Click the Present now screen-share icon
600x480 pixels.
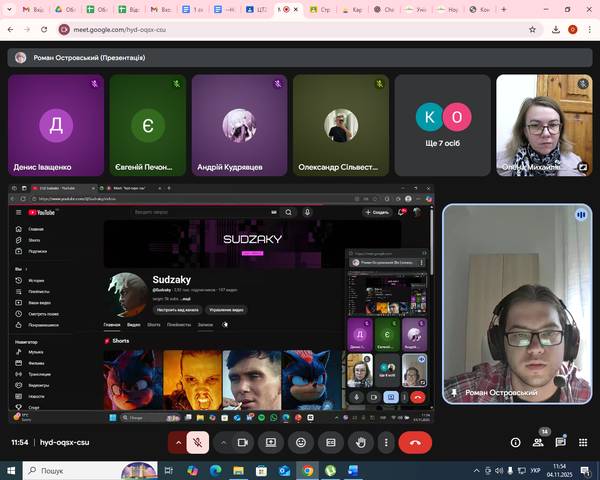[270, 442]
